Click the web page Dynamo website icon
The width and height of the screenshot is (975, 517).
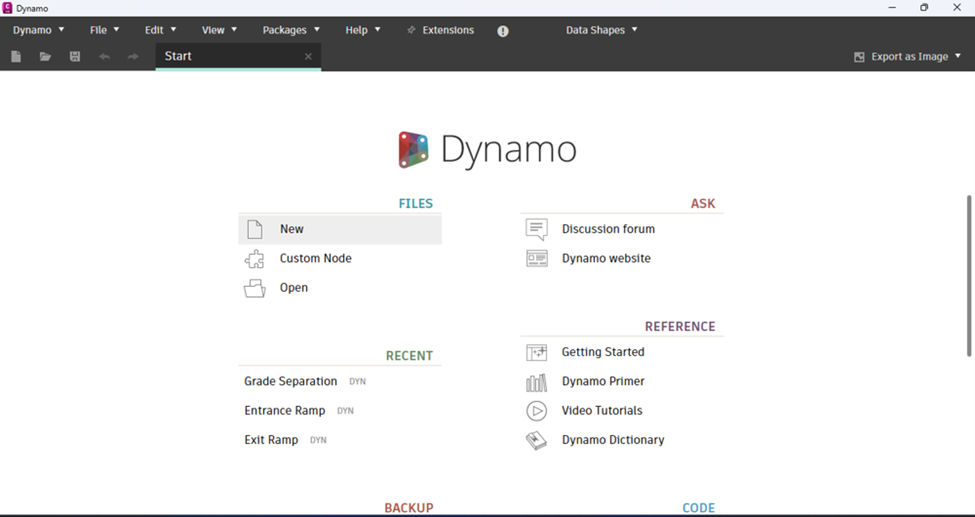(537, 258)
